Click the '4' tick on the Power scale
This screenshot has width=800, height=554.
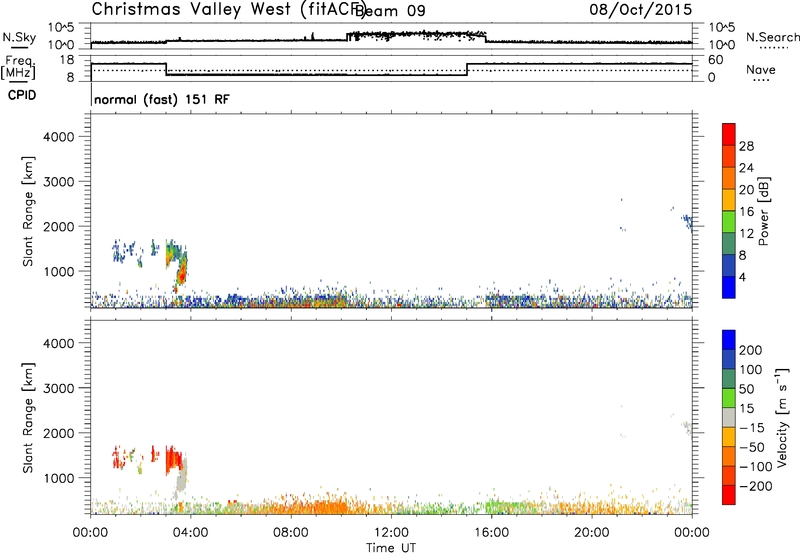742,278
